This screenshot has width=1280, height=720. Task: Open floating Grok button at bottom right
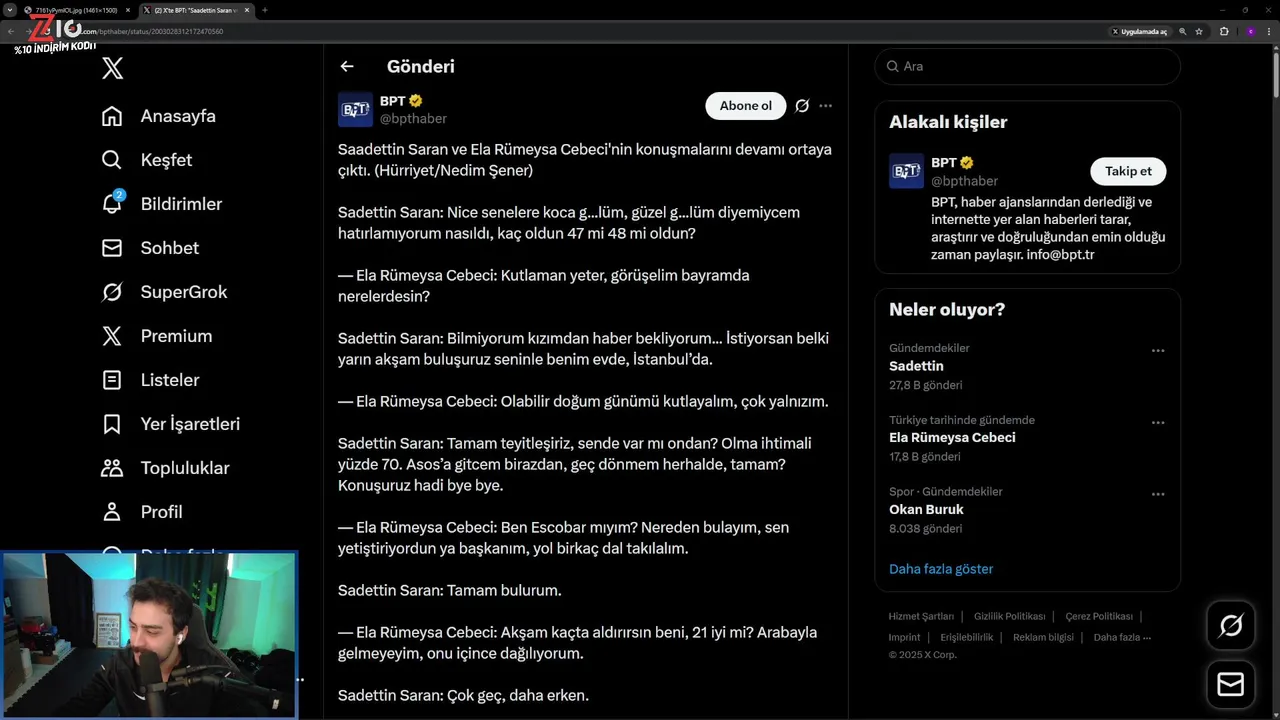point(1231,626)
